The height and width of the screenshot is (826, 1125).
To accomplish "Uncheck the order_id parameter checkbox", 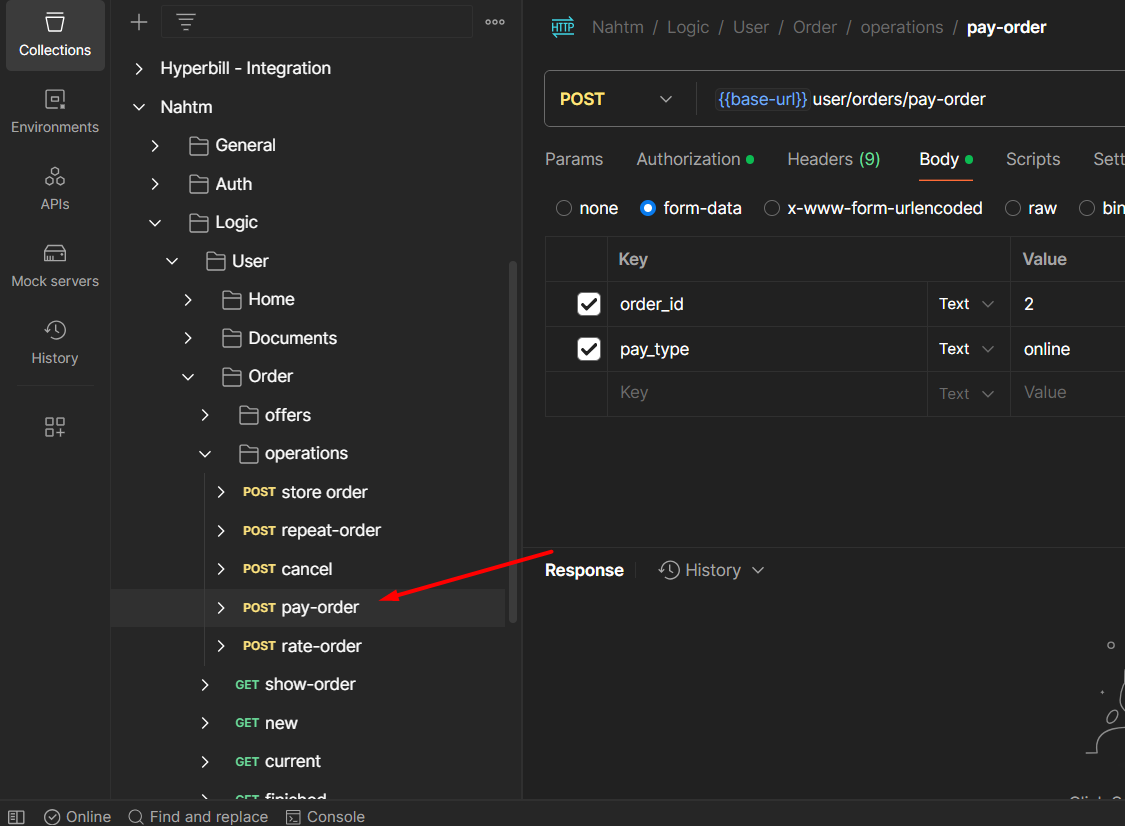I will click(x=589, y=304).
